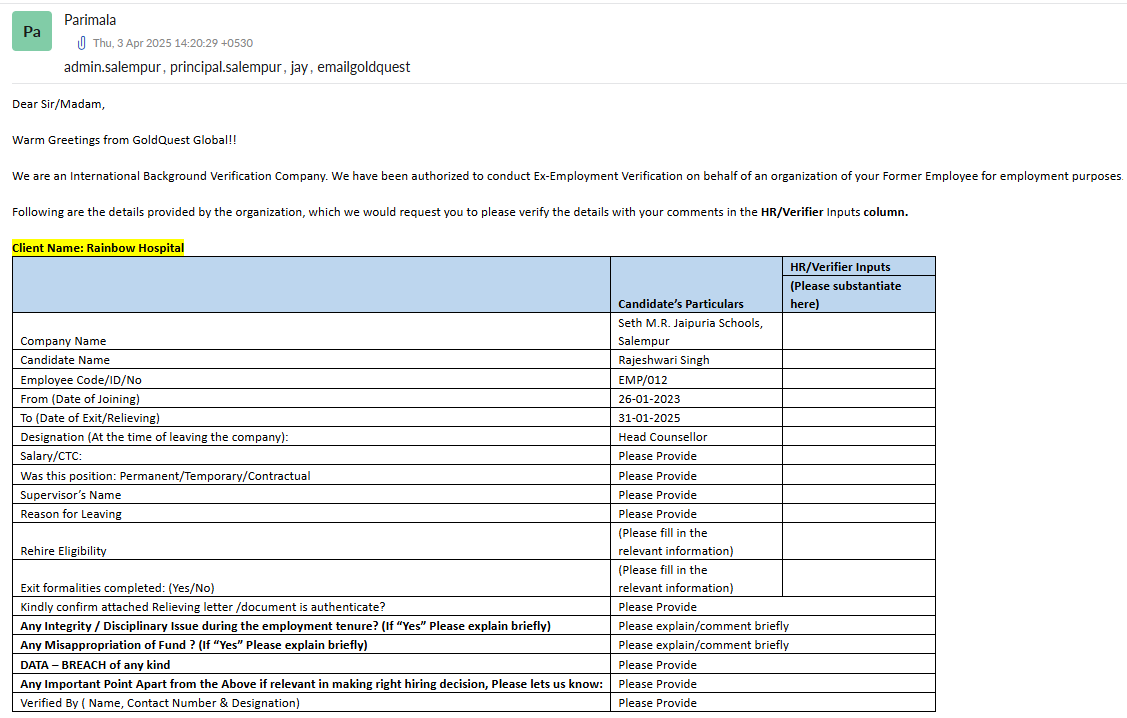Click recipient jay in the address line
This screenshot has width=1127, height=718.
(298, 67)
